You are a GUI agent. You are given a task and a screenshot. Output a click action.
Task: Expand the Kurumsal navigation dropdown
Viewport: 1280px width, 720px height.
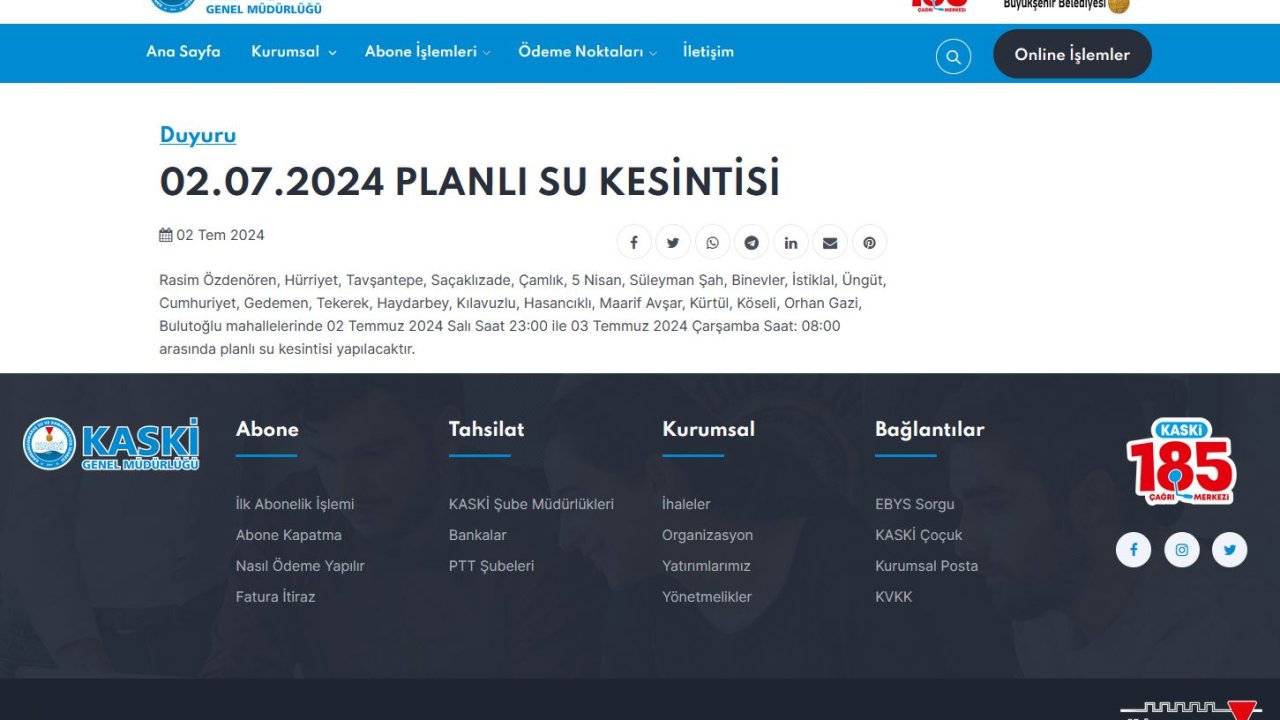[x=293, y=51]
